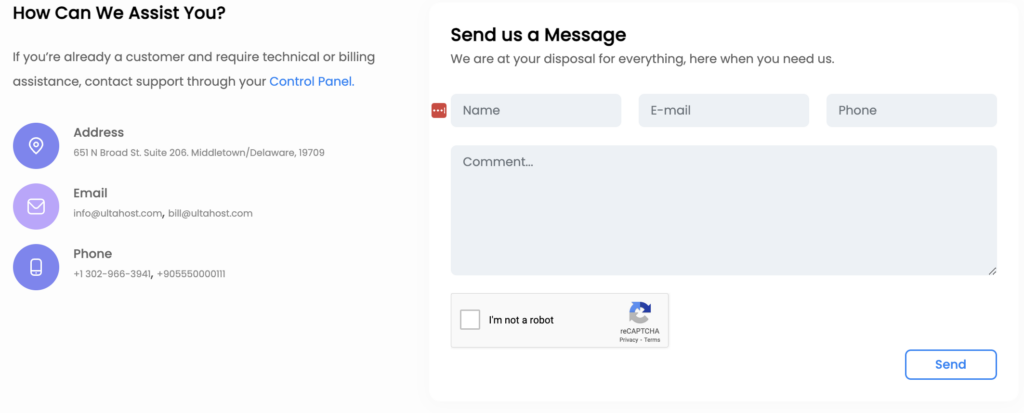Open the reCAPTCHA Privacy link
This screenshot has width=1024, height=413.
(629, 340)
